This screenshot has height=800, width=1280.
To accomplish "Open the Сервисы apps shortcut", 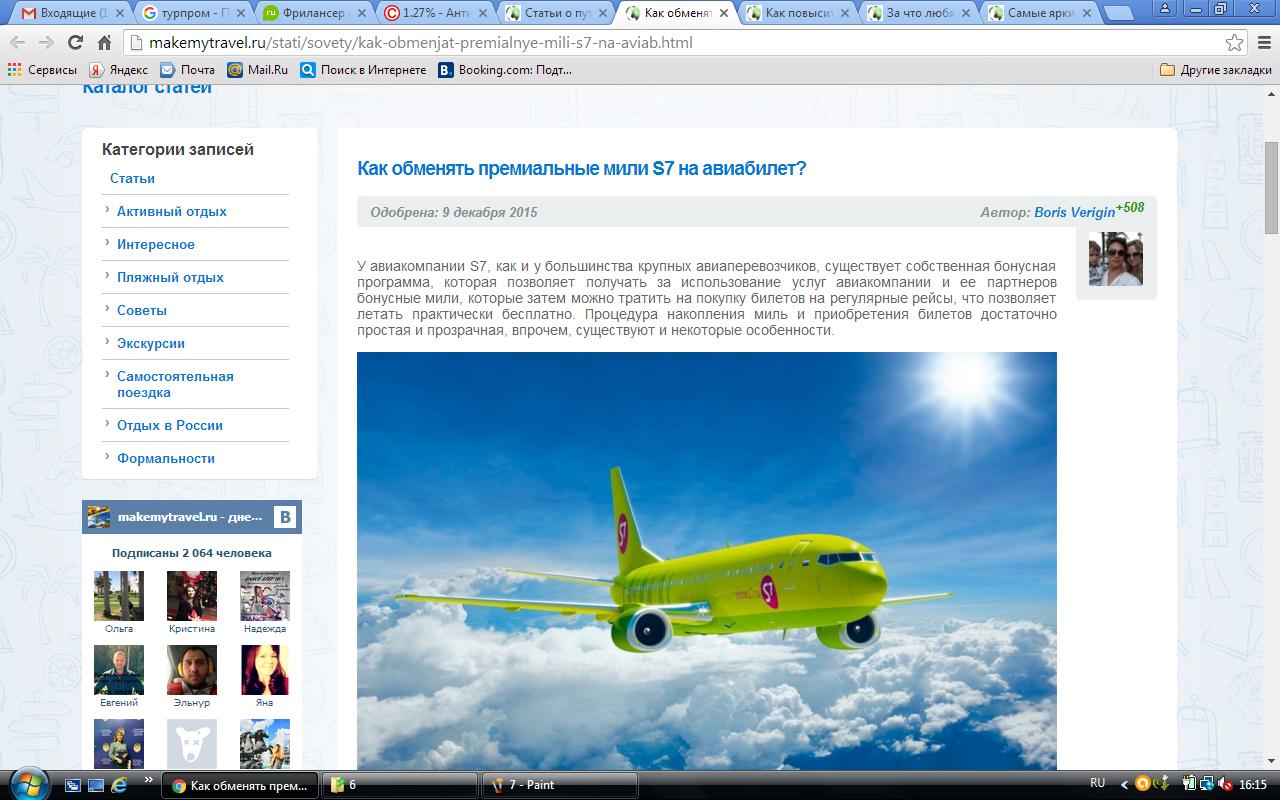I will pos(42,70).
